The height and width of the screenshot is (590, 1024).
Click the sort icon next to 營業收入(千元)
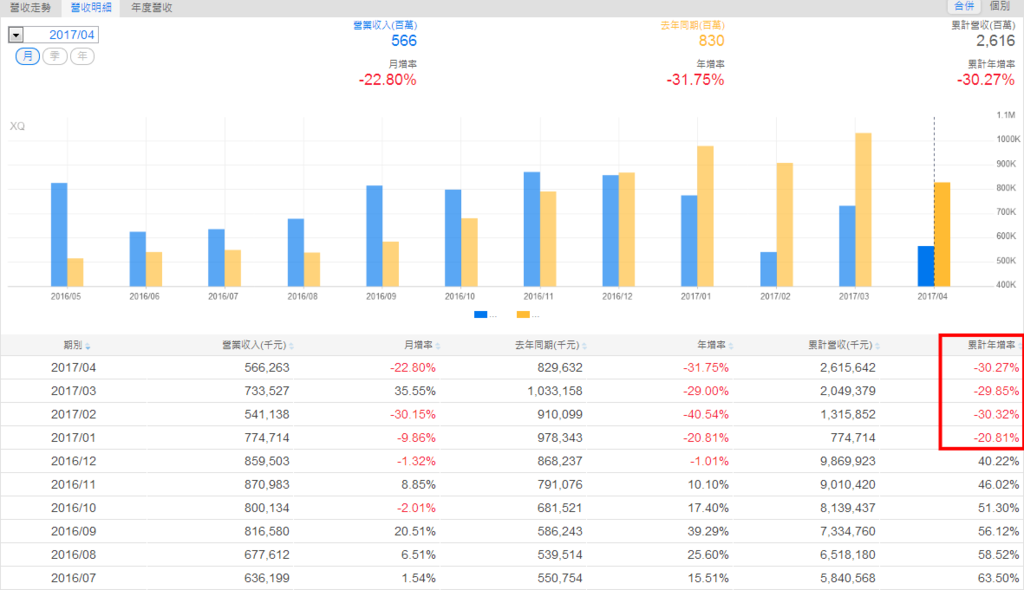(x=291, y=346)
